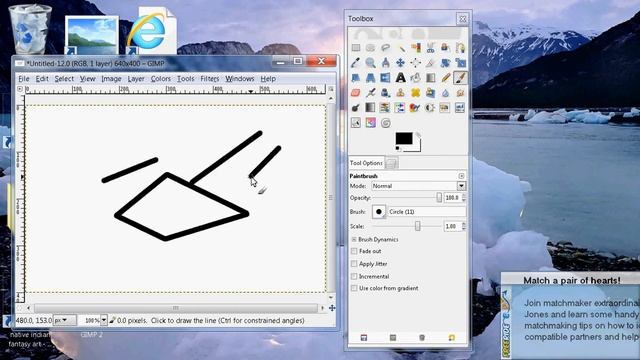Open the Edit menu
Viewport: 640px width, 360px height.
pos(42,78)
